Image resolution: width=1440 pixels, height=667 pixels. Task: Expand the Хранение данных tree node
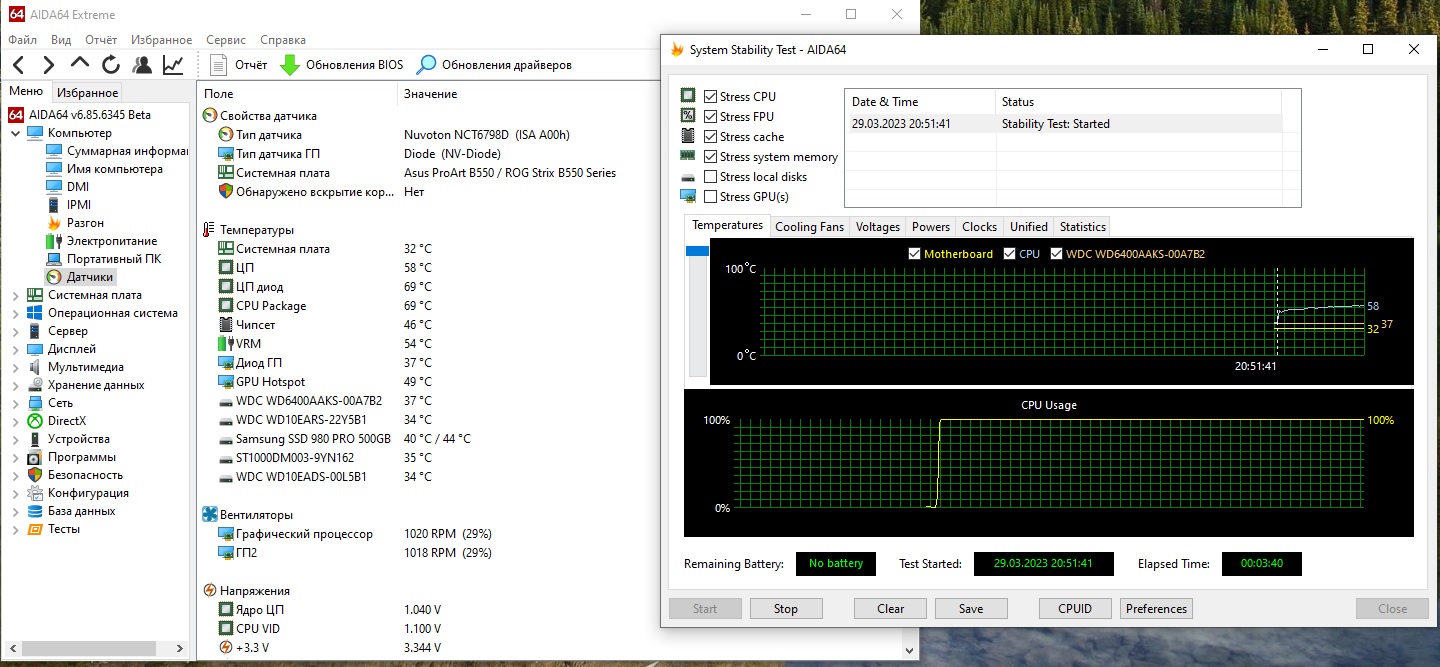click(15, 385)
